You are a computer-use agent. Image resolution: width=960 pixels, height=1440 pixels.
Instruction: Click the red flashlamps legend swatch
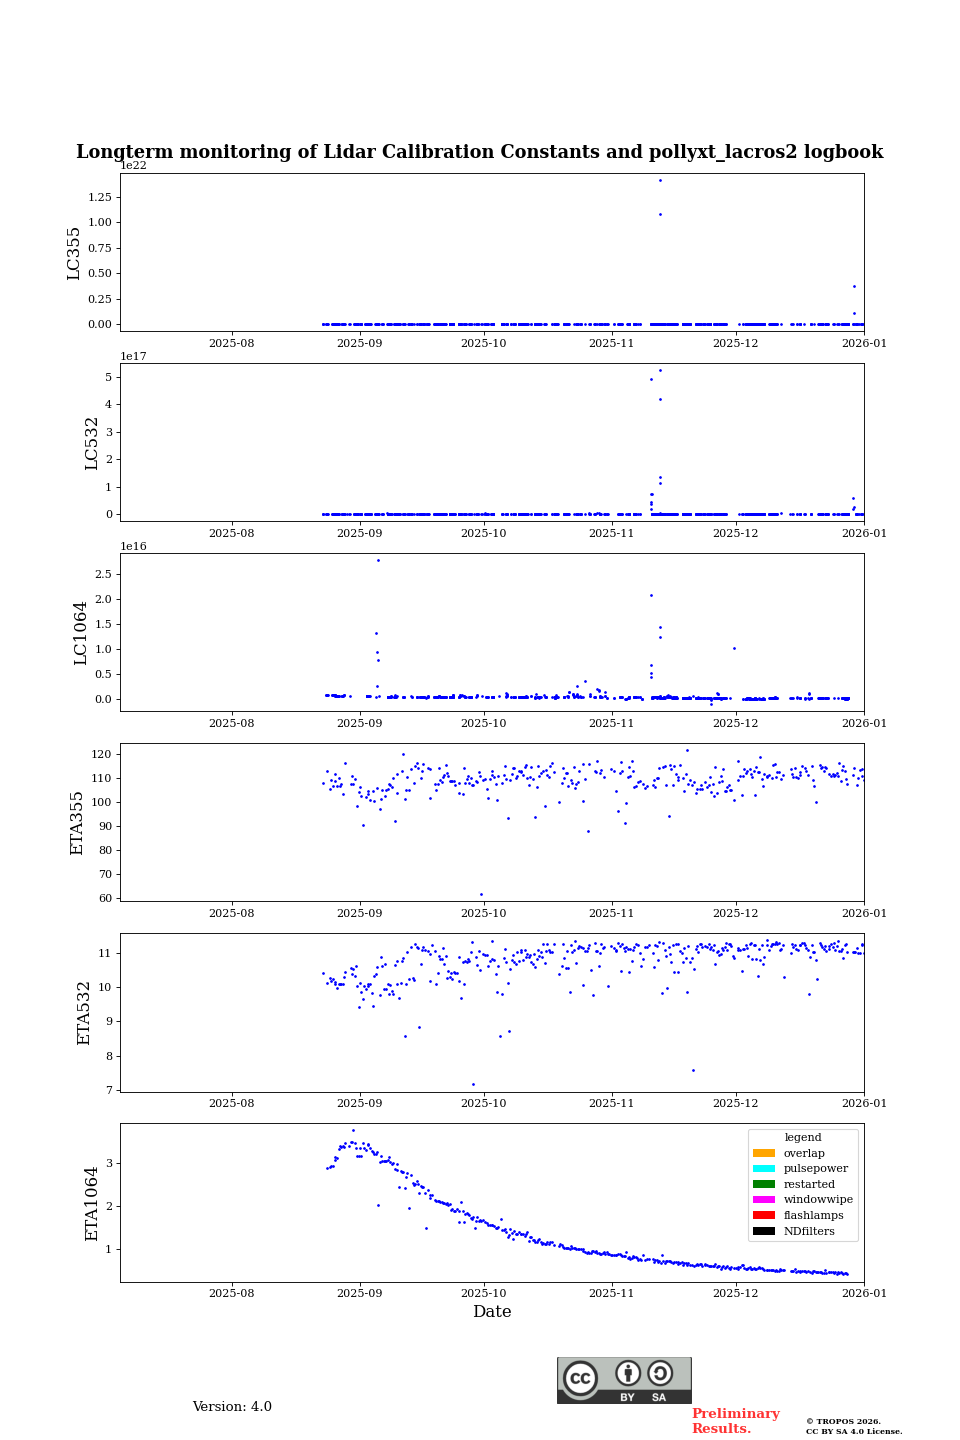click(763, 1216)
